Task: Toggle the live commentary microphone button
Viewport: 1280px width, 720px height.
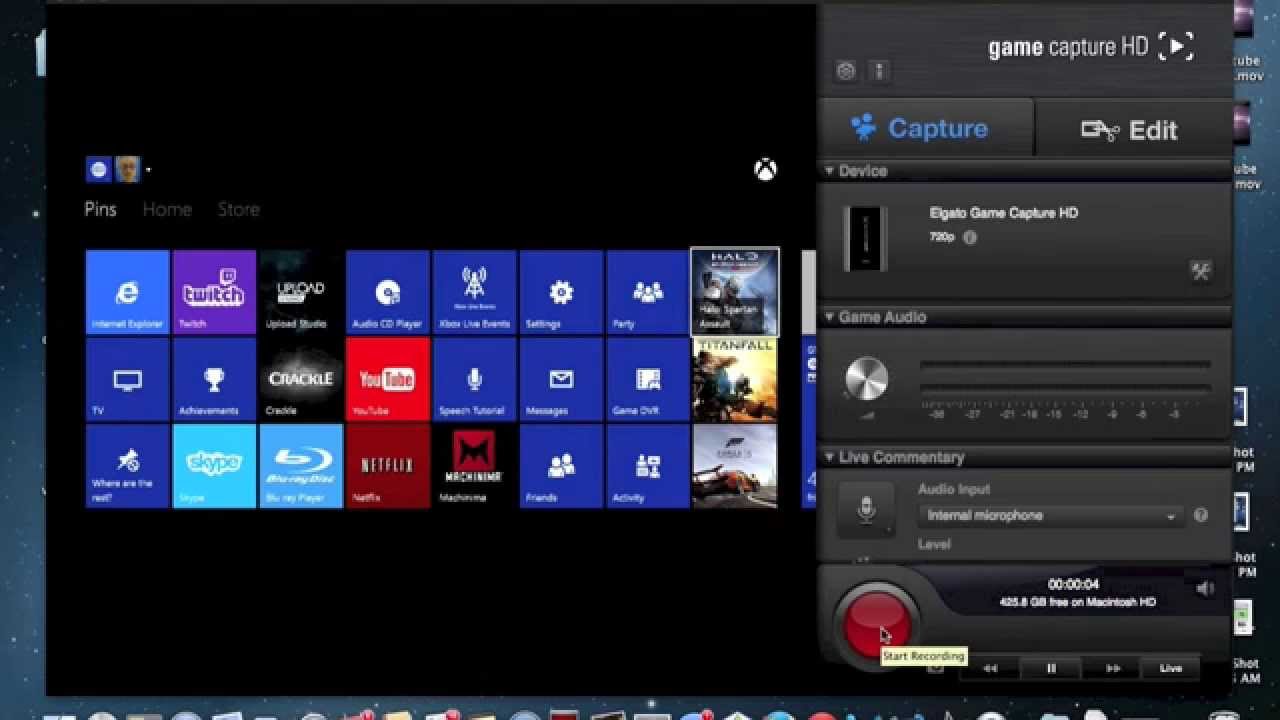Action: pos(866,510)
